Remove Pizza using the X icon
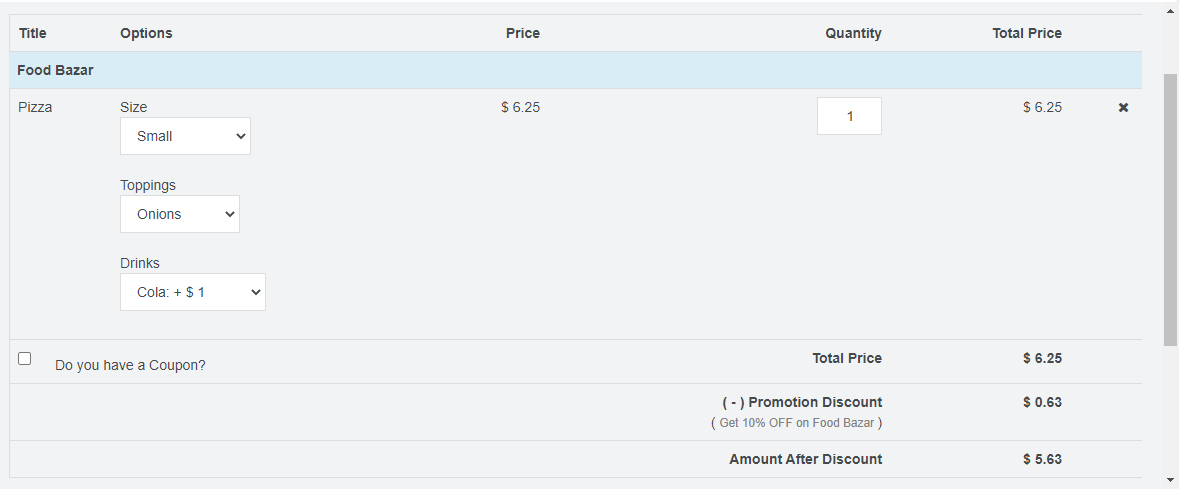 coord(1123,108)
